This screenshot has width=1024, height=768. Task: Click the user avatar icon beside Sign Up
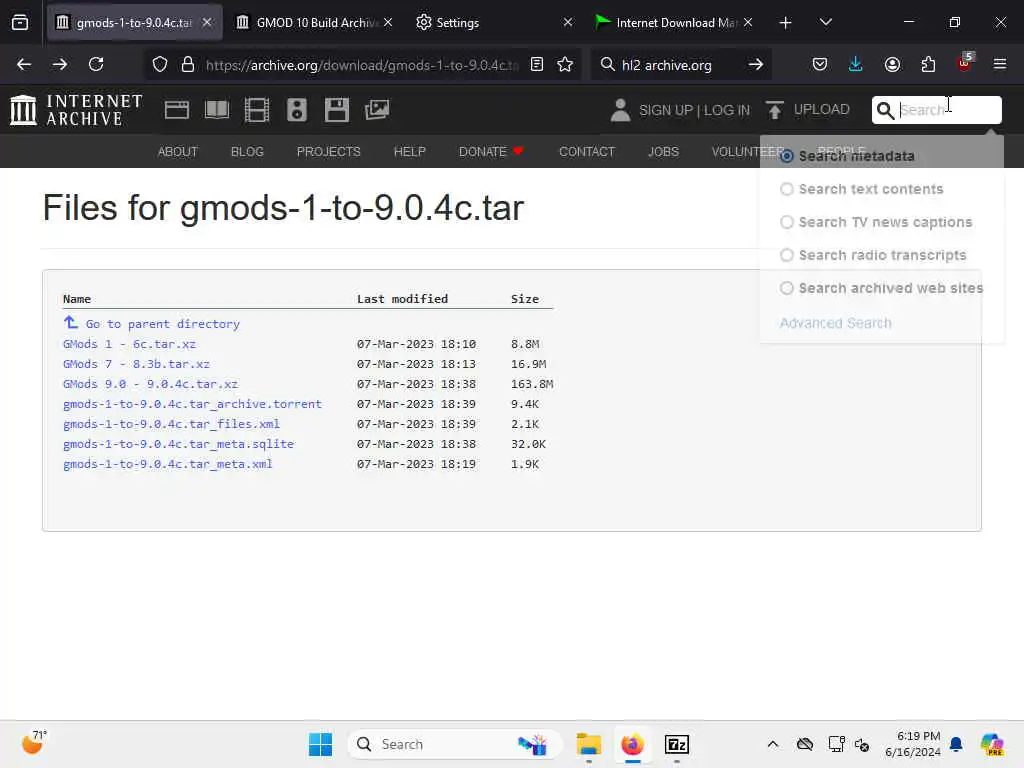coord(620,110)
